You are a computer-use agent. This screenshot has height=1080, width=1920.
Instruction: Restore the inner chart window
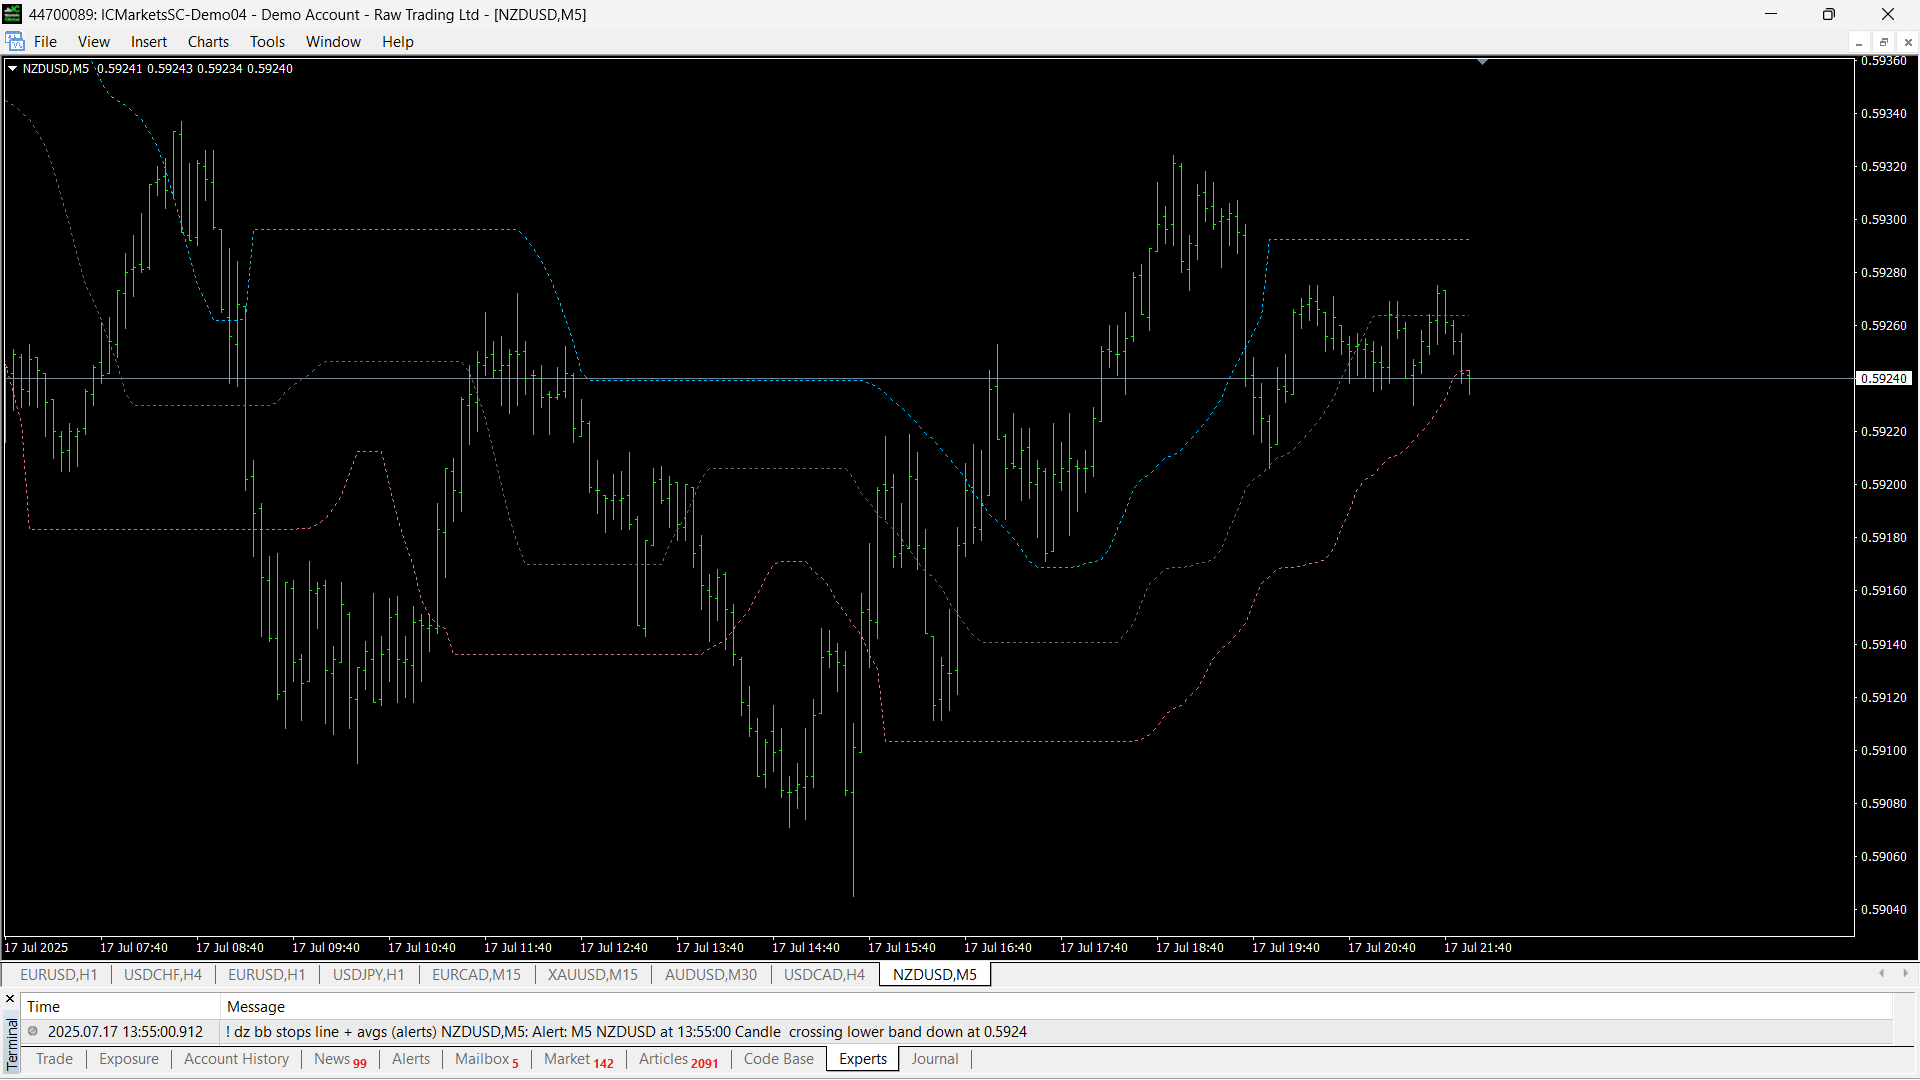pos(1883,42)
